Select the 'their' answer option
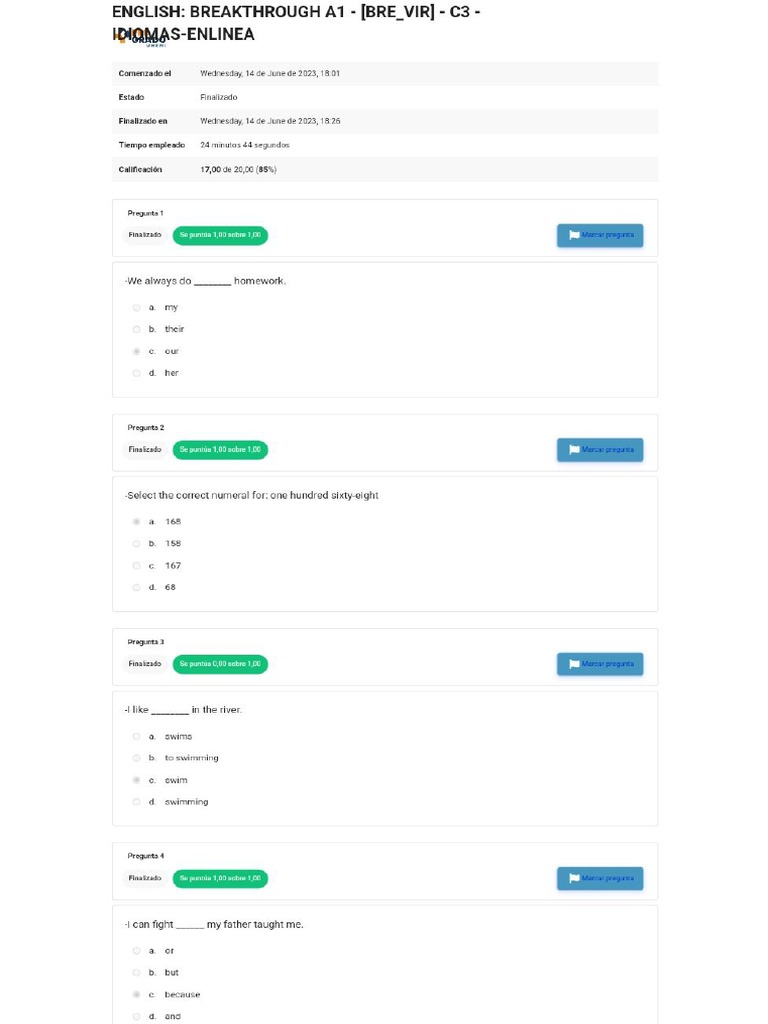This screenshot has height=1024, width=768. [x=137, y=329]
